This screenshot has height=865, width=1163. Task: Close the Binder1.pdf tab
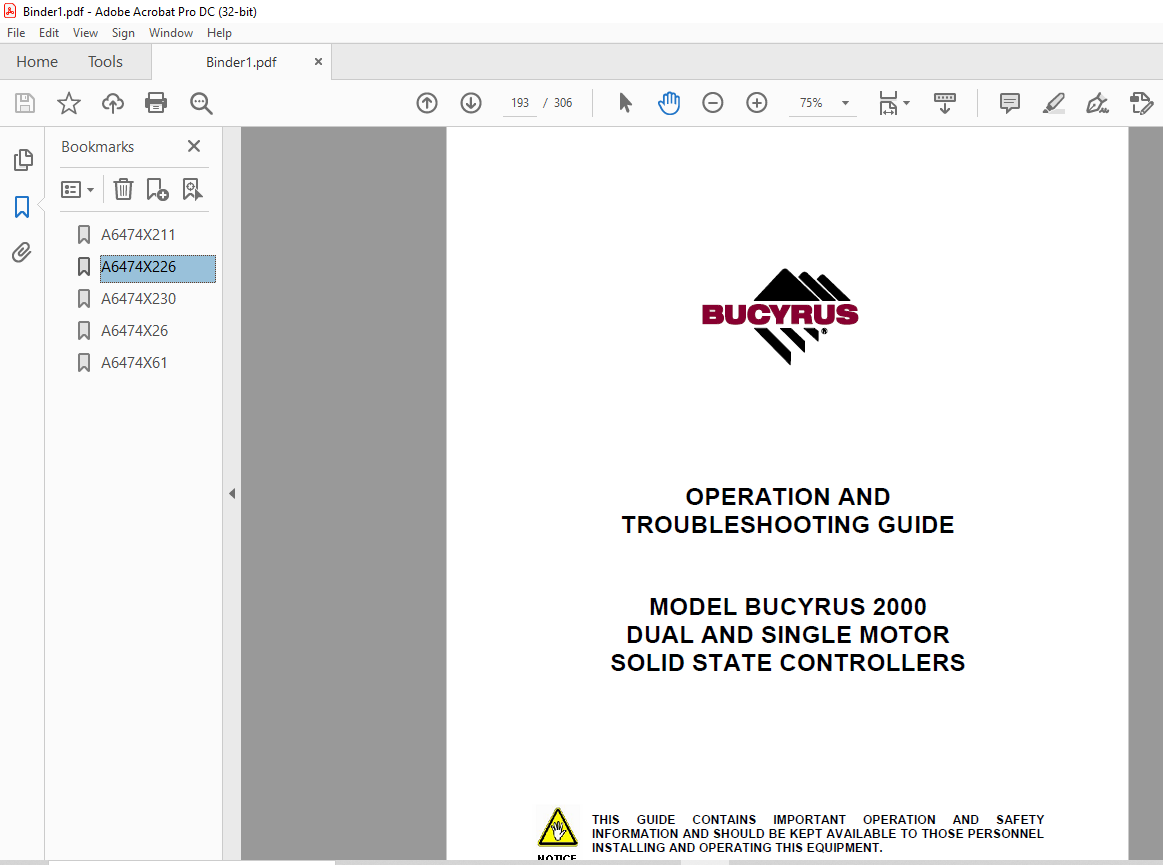318,62
